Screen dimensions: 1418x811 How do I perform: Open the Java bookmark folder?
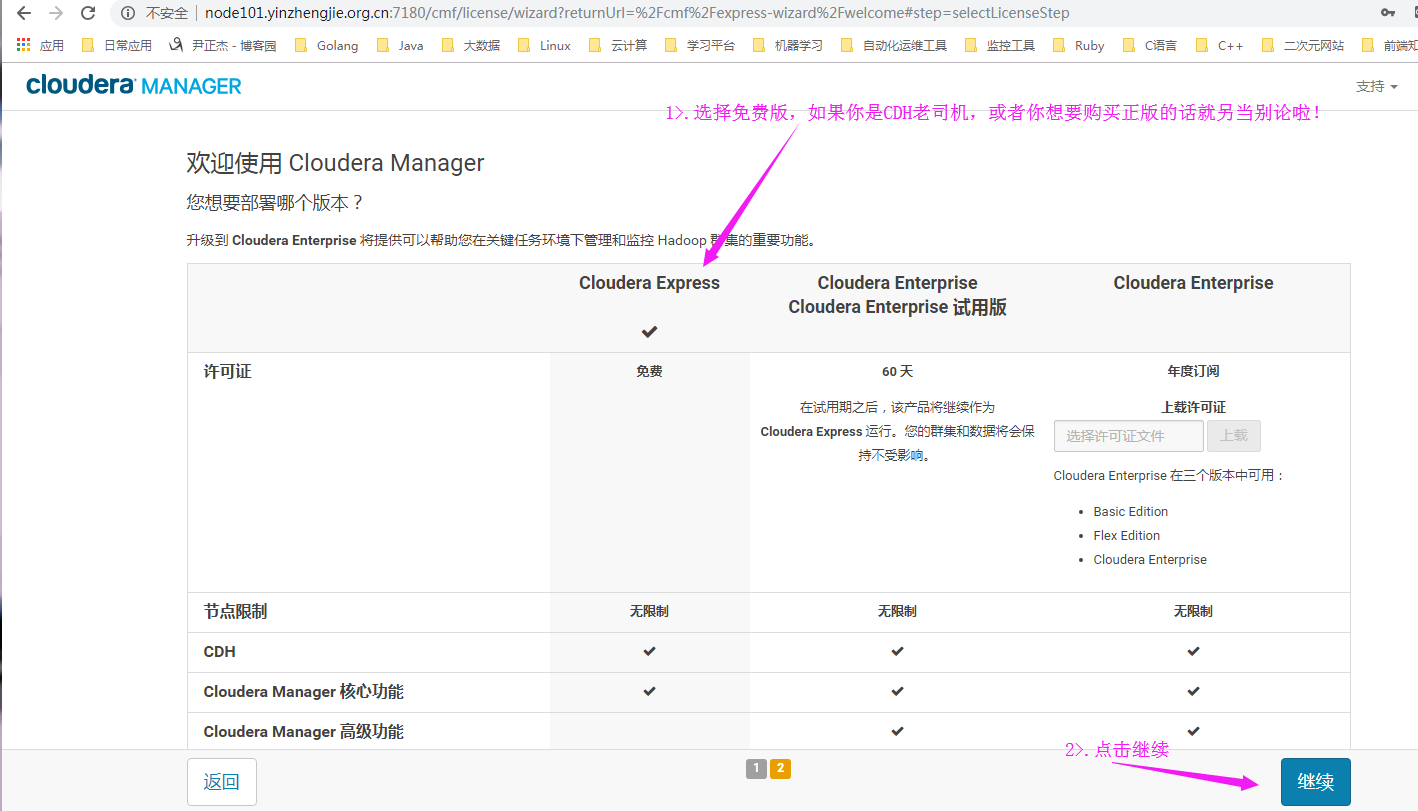click(x=400, y=45)
